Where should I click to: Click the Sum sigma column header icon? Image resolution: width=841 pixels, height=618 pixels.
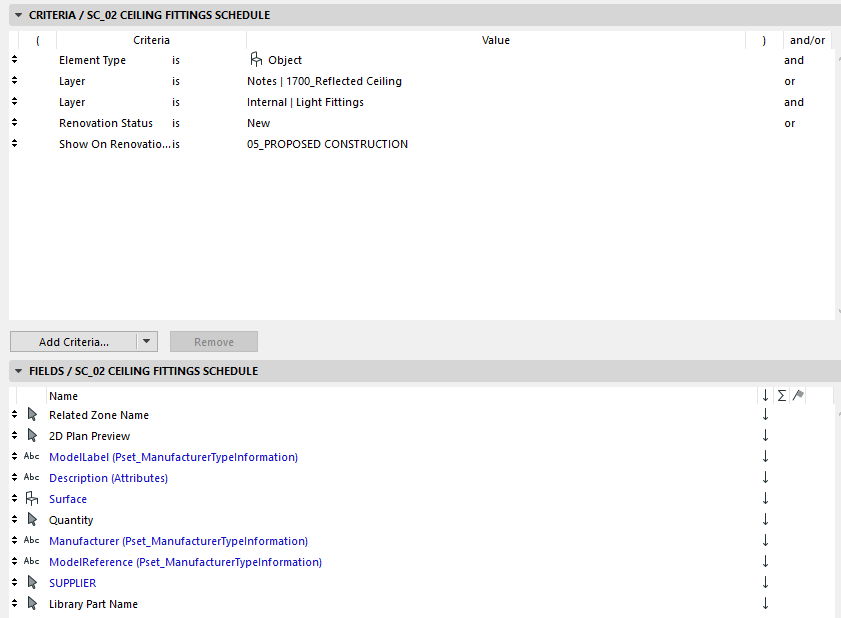(781, 396)
